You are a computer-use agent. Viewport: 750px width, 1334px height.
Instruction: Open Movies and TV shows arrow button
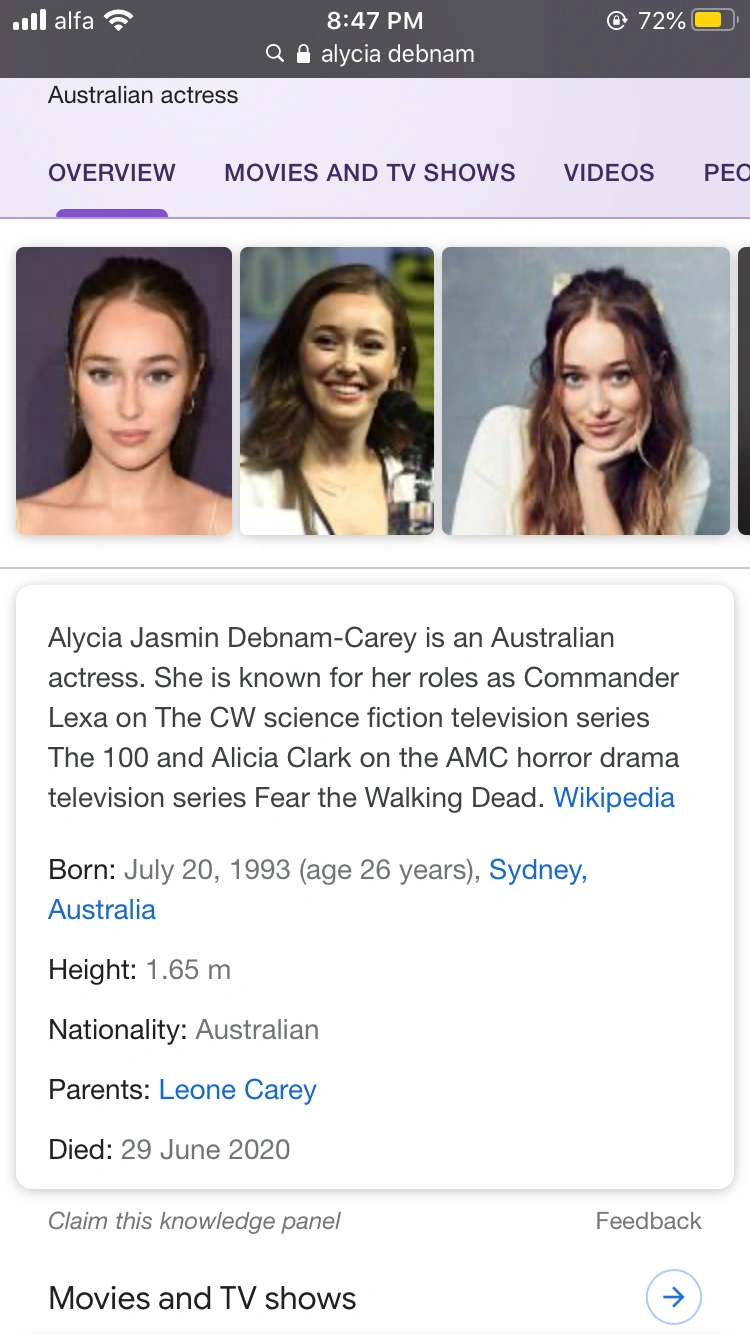(x=674, y=1297)
